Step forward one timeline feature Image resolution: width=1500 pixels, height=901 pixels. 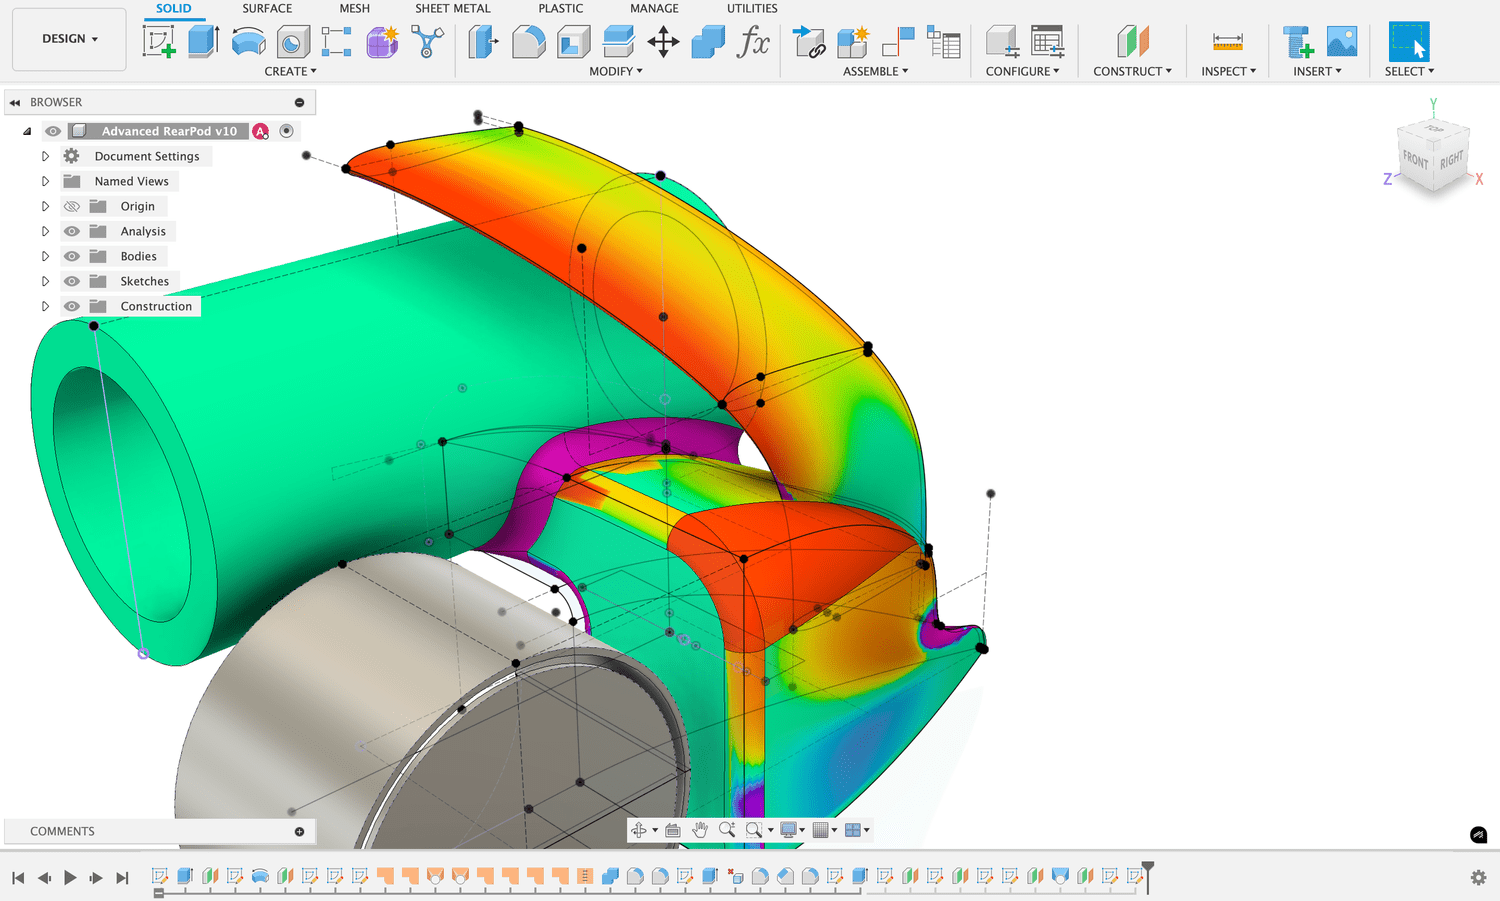point(96,877)
